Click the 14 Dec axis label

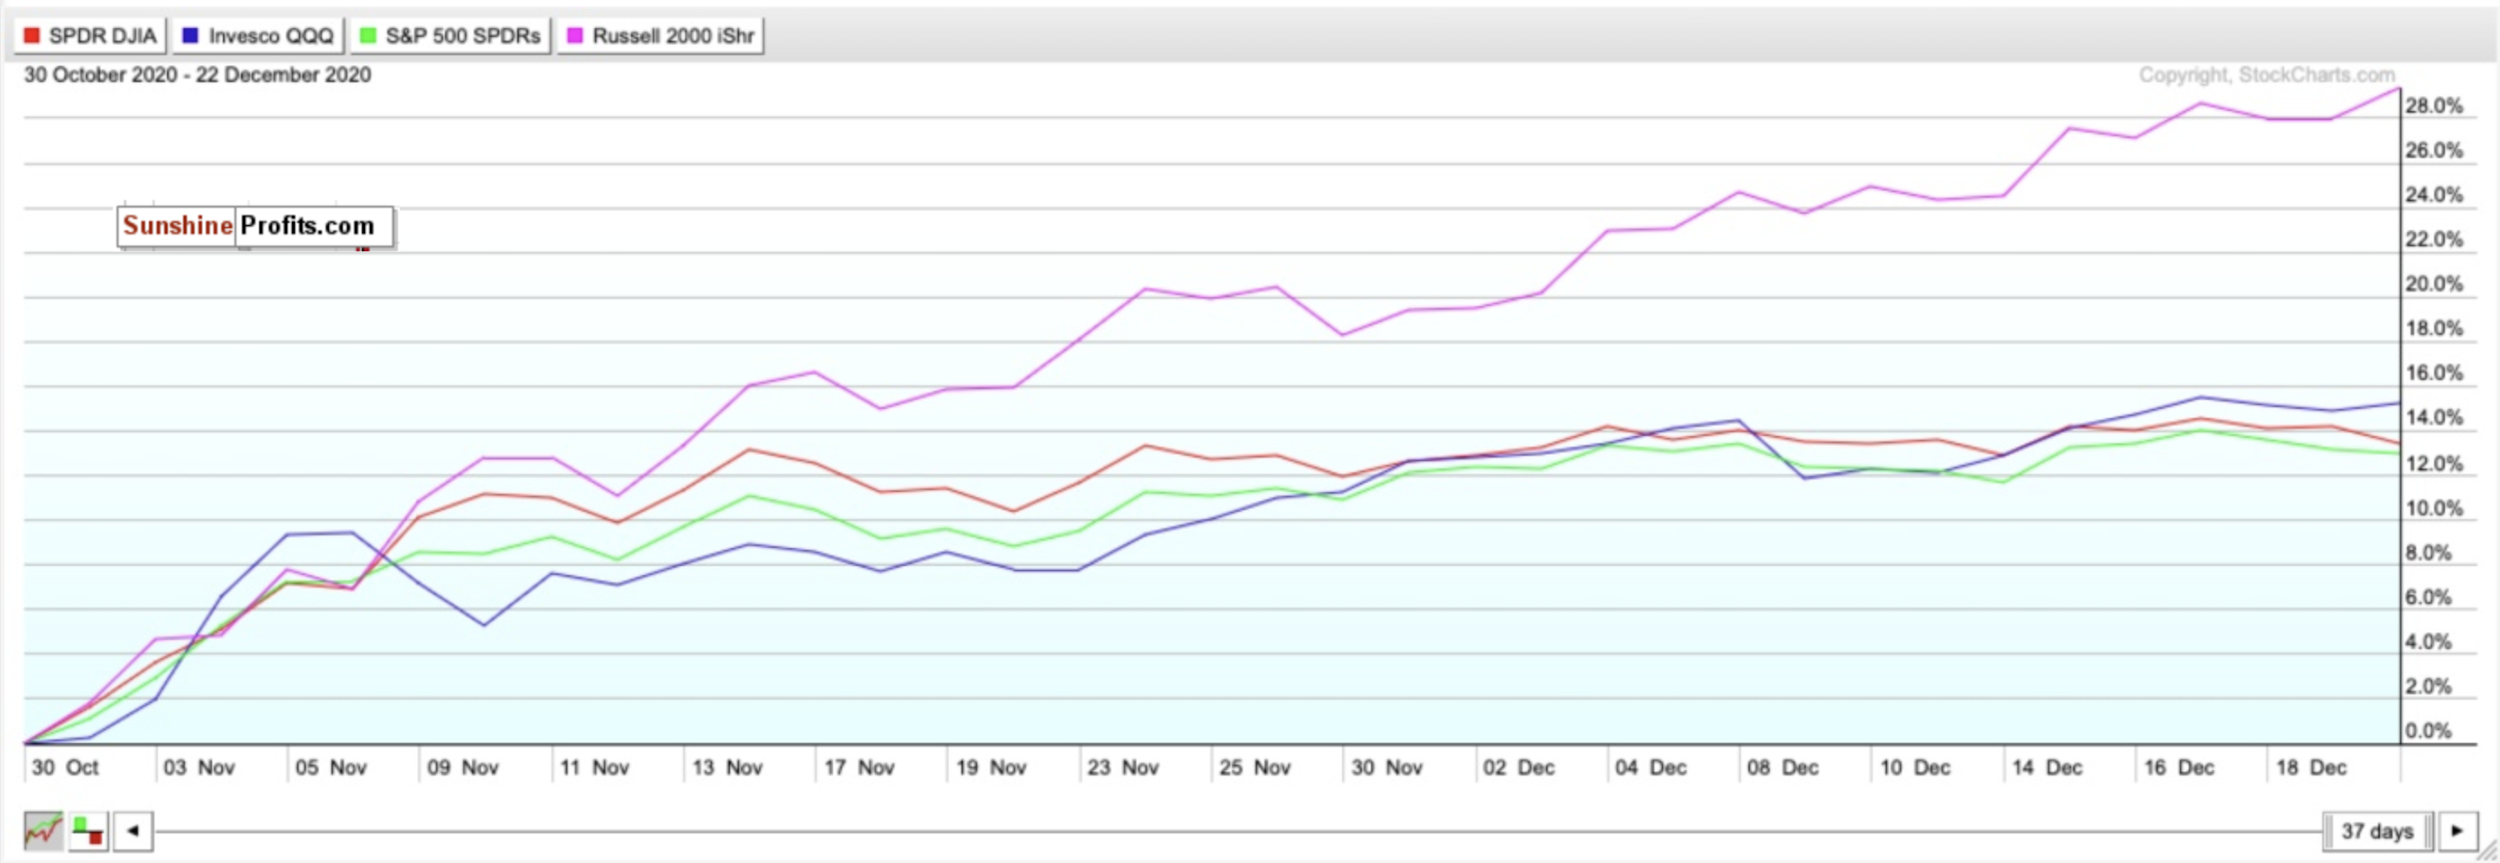tap(2047, 767)
